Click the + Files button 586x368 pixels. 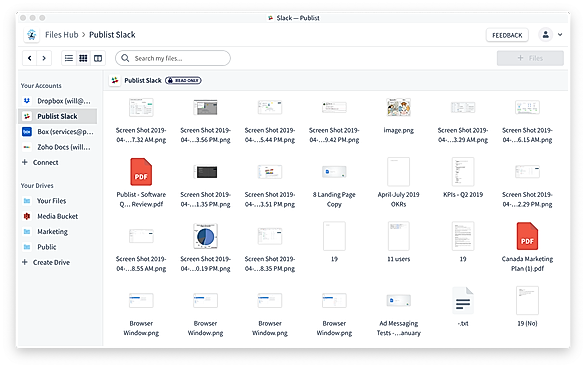(530, 58)
